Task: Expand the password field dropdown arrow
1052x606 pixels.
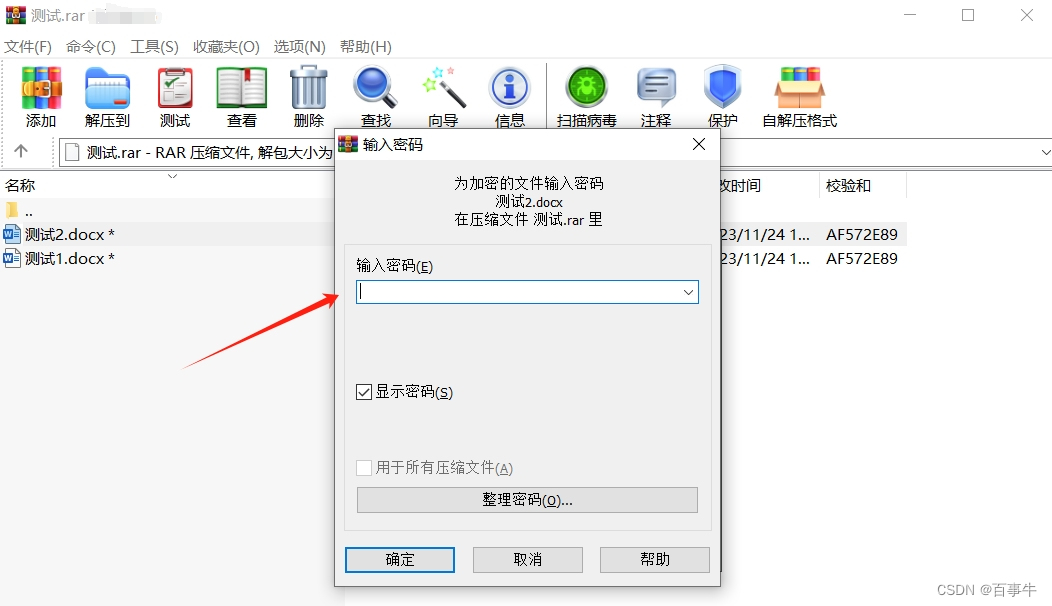Action: [688, 292]
